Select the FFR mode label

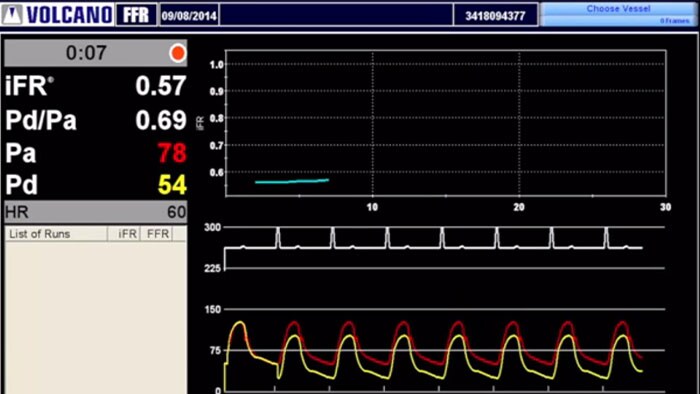click(136, 15)
